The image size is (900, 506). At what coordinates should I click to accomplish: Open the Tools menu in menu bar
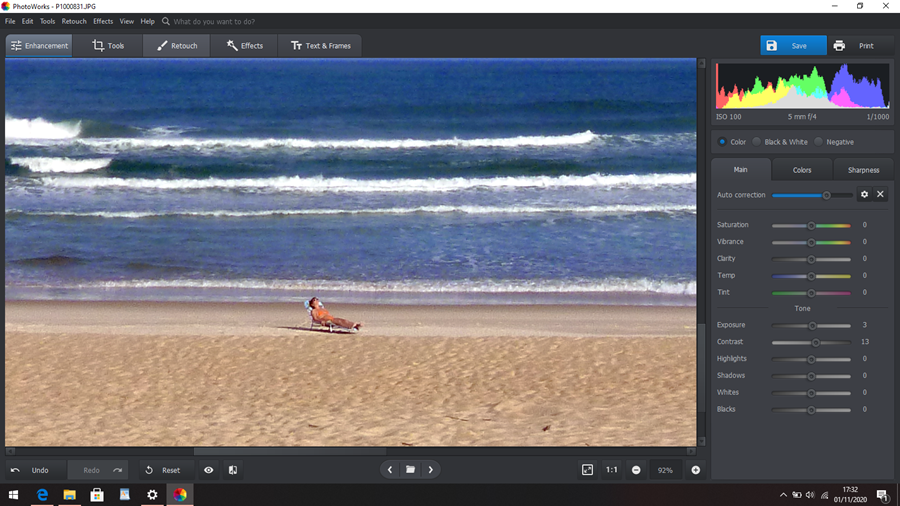[x=48, y=21]
